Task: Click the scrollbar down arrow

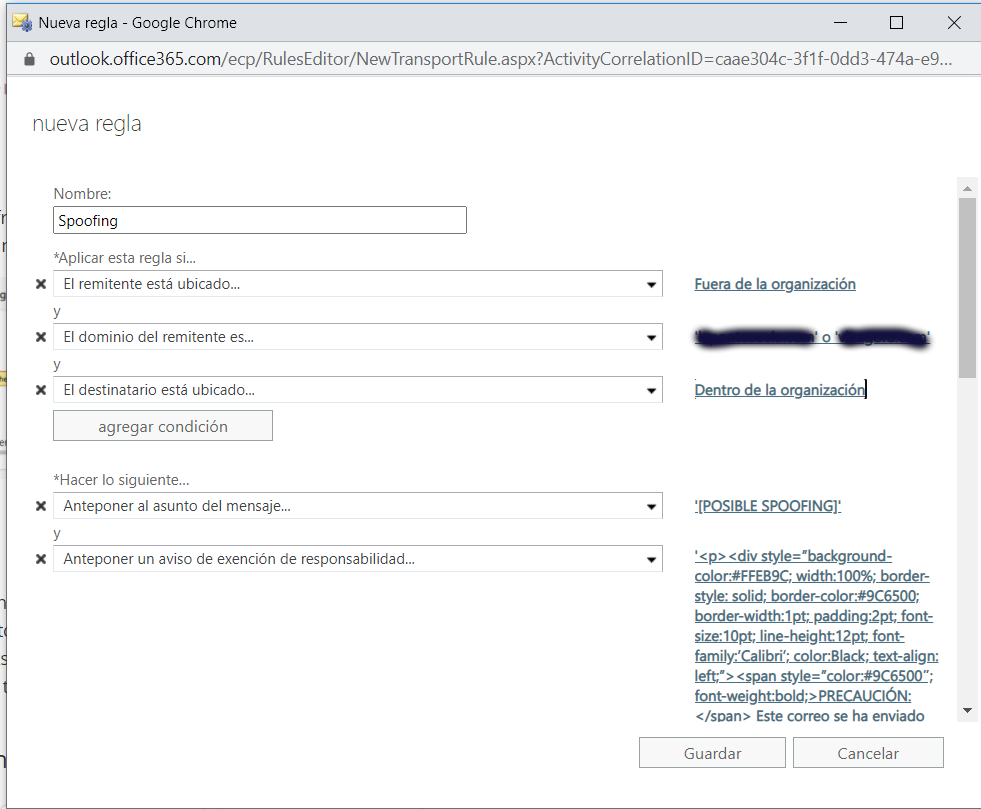Action: 966,709
